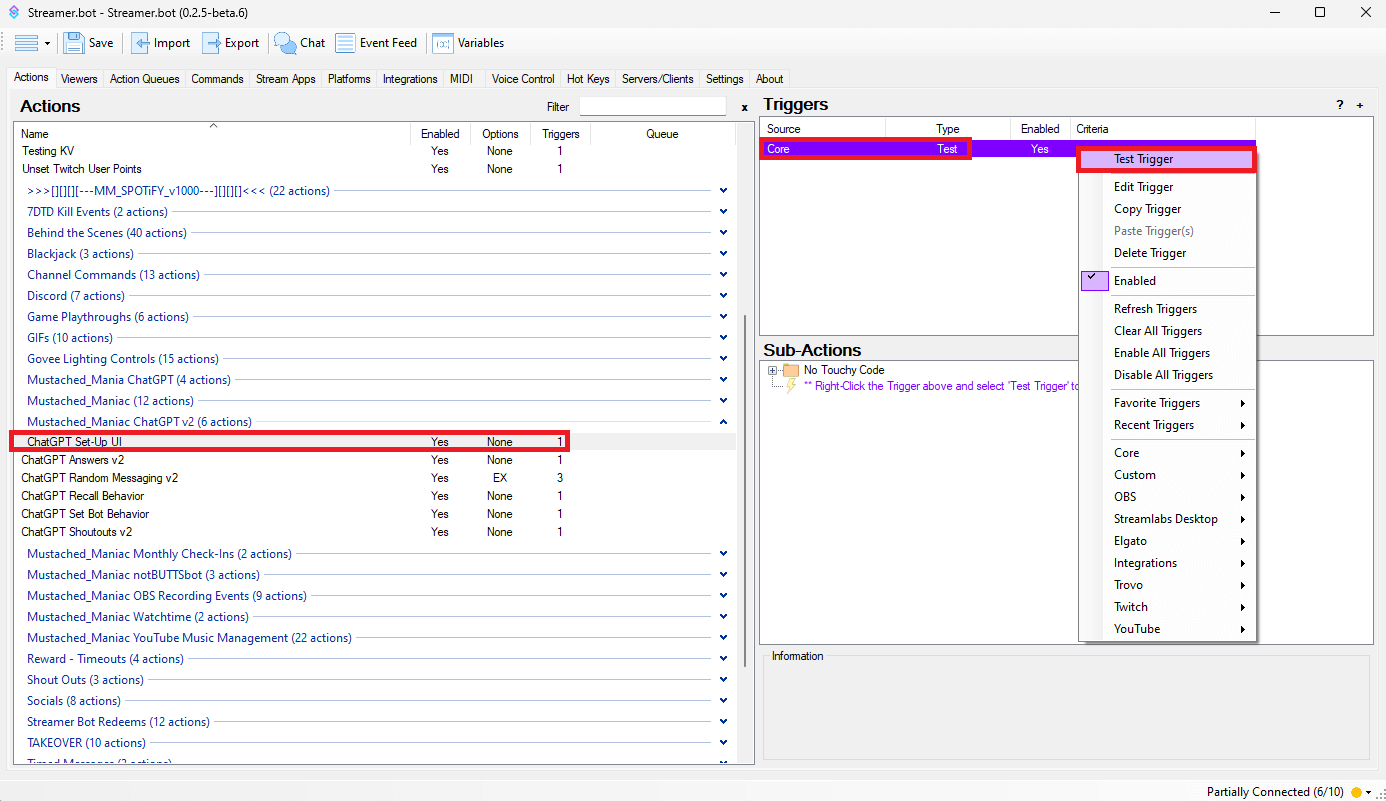This screenshot has width=1386, height=801.
Task: Switch to the Voice Control tab
Action: coord(522,79)
